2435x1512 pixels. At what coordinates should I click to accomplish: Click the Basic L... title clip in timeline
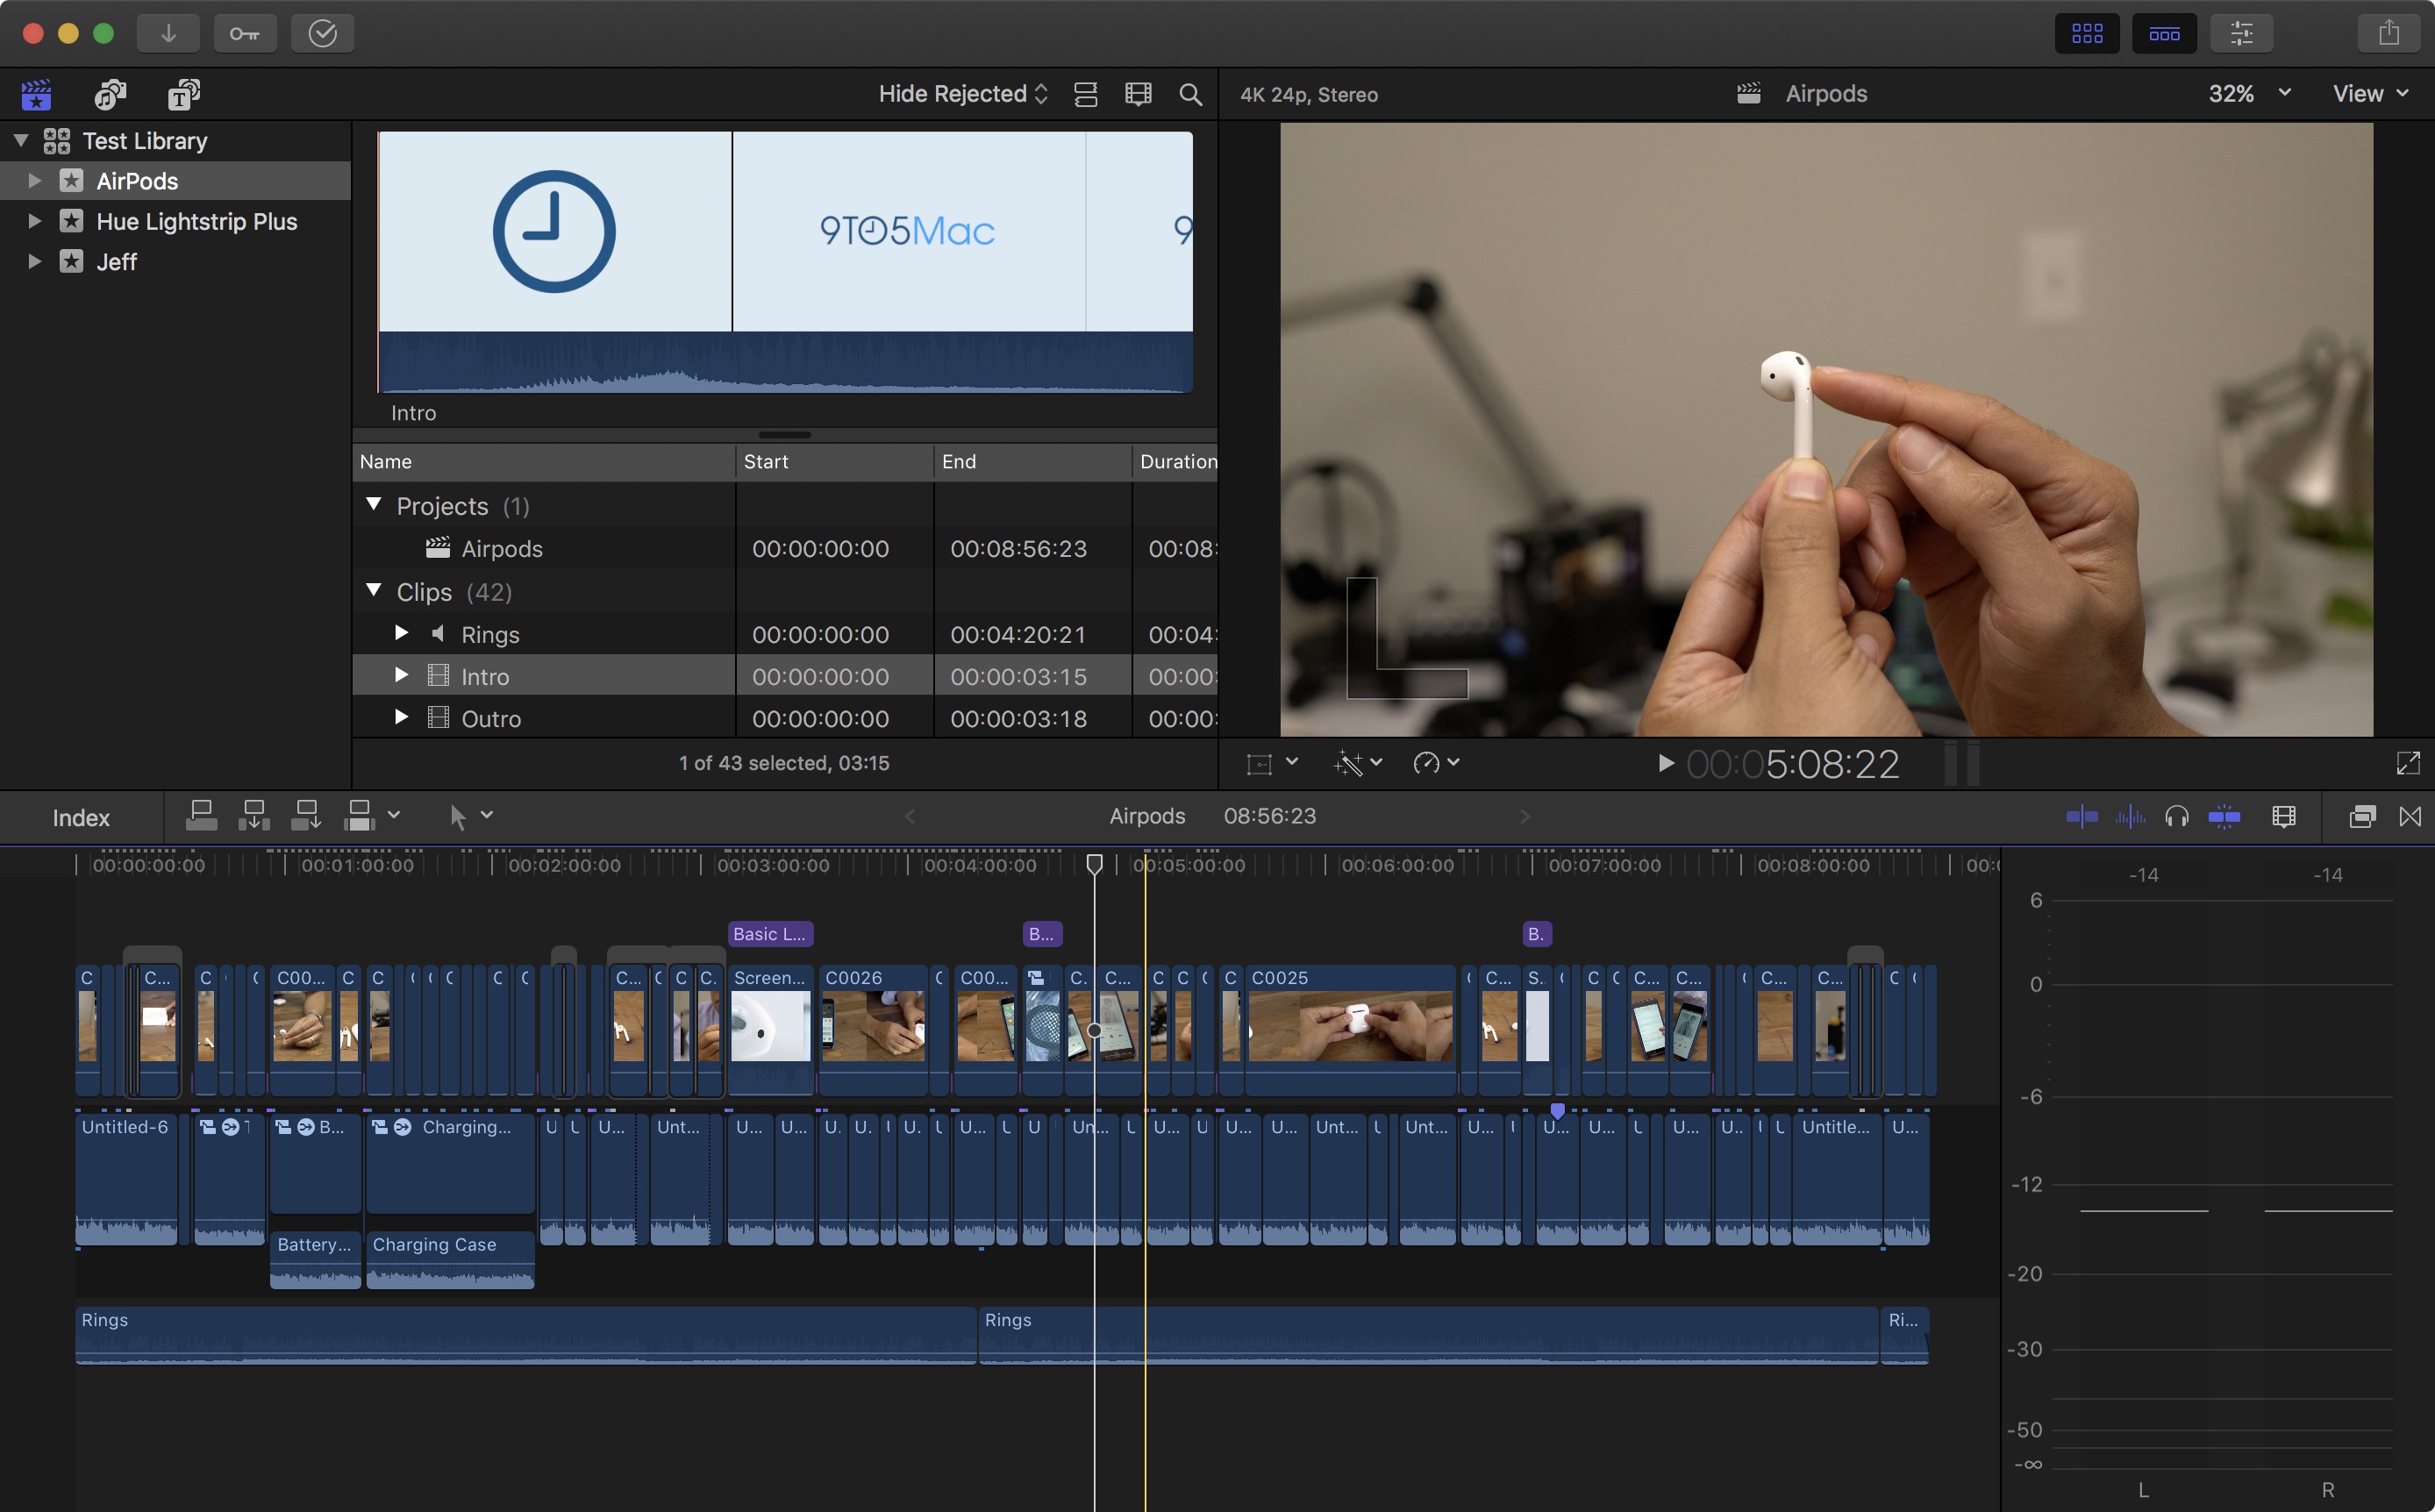769,934
